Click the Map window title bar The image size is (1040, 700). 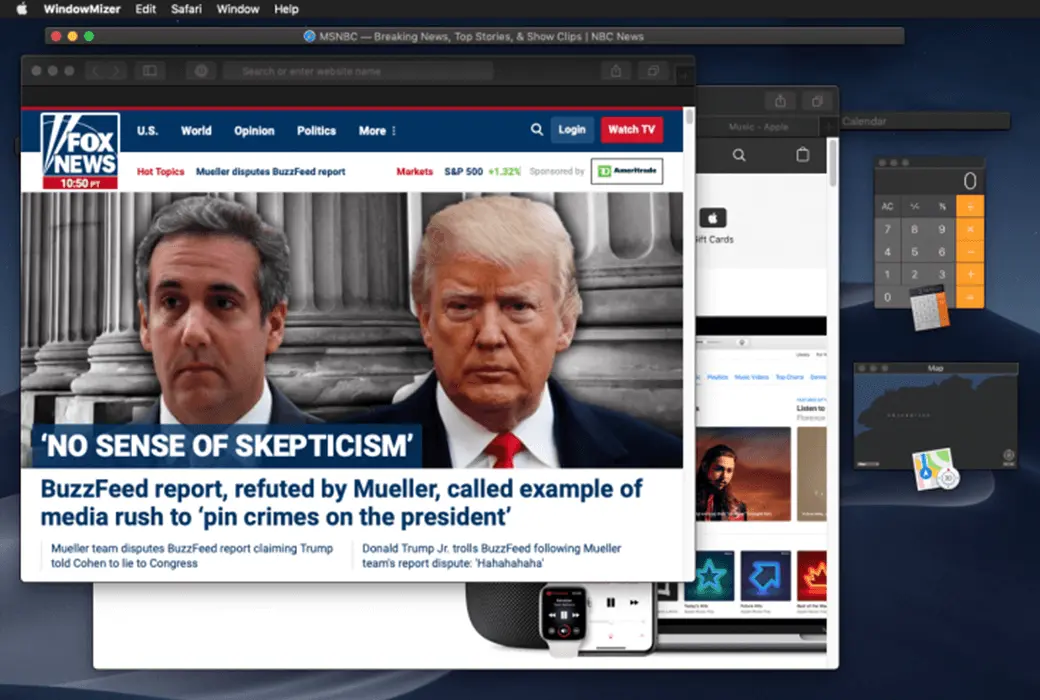[935, 368]
